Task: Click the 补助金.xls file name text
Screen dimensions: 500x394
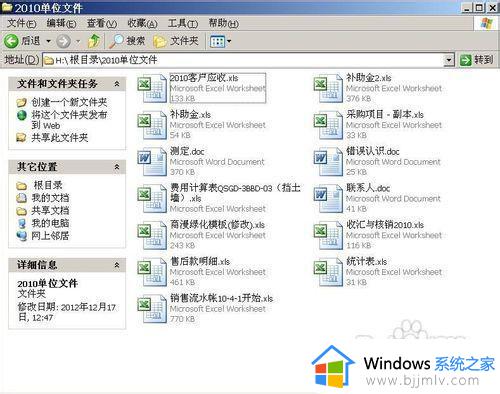Action: click(x=190, y=115)
